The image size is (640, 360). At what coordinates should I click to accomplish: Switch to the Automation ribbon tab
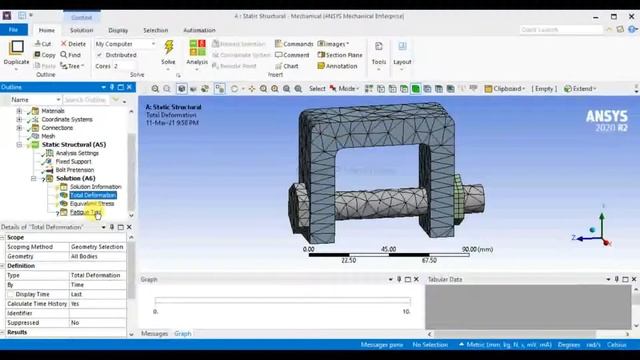(199, 30)
